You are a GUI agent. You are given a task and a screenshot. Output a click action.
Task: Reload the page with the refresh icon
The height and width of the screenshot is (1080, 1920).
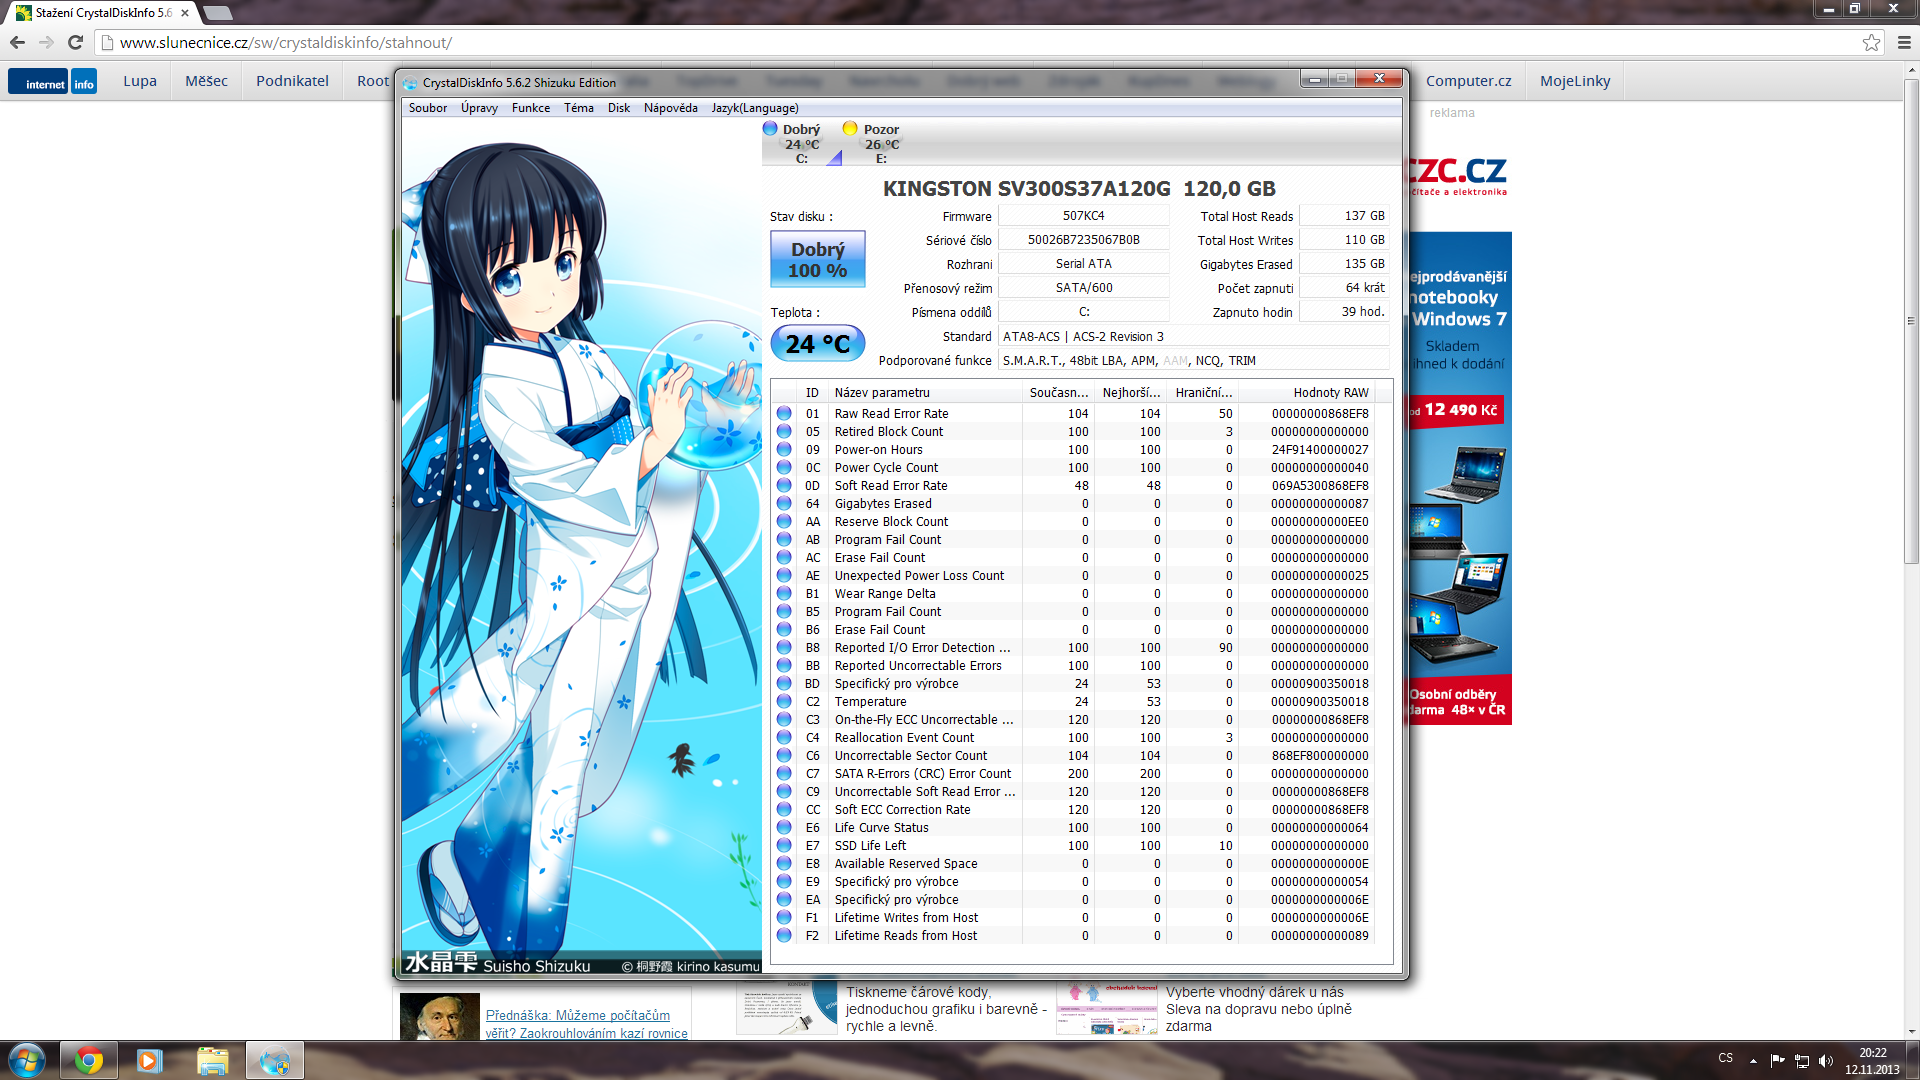point(75,42)
